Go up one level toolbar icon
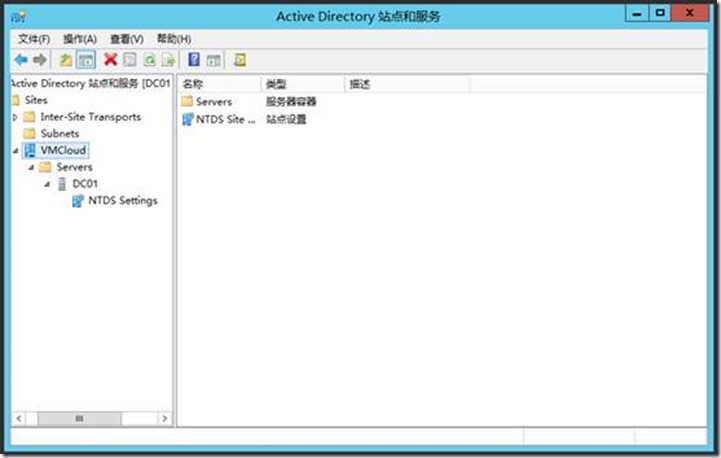721x458 pixels. (x=66, y=60)
